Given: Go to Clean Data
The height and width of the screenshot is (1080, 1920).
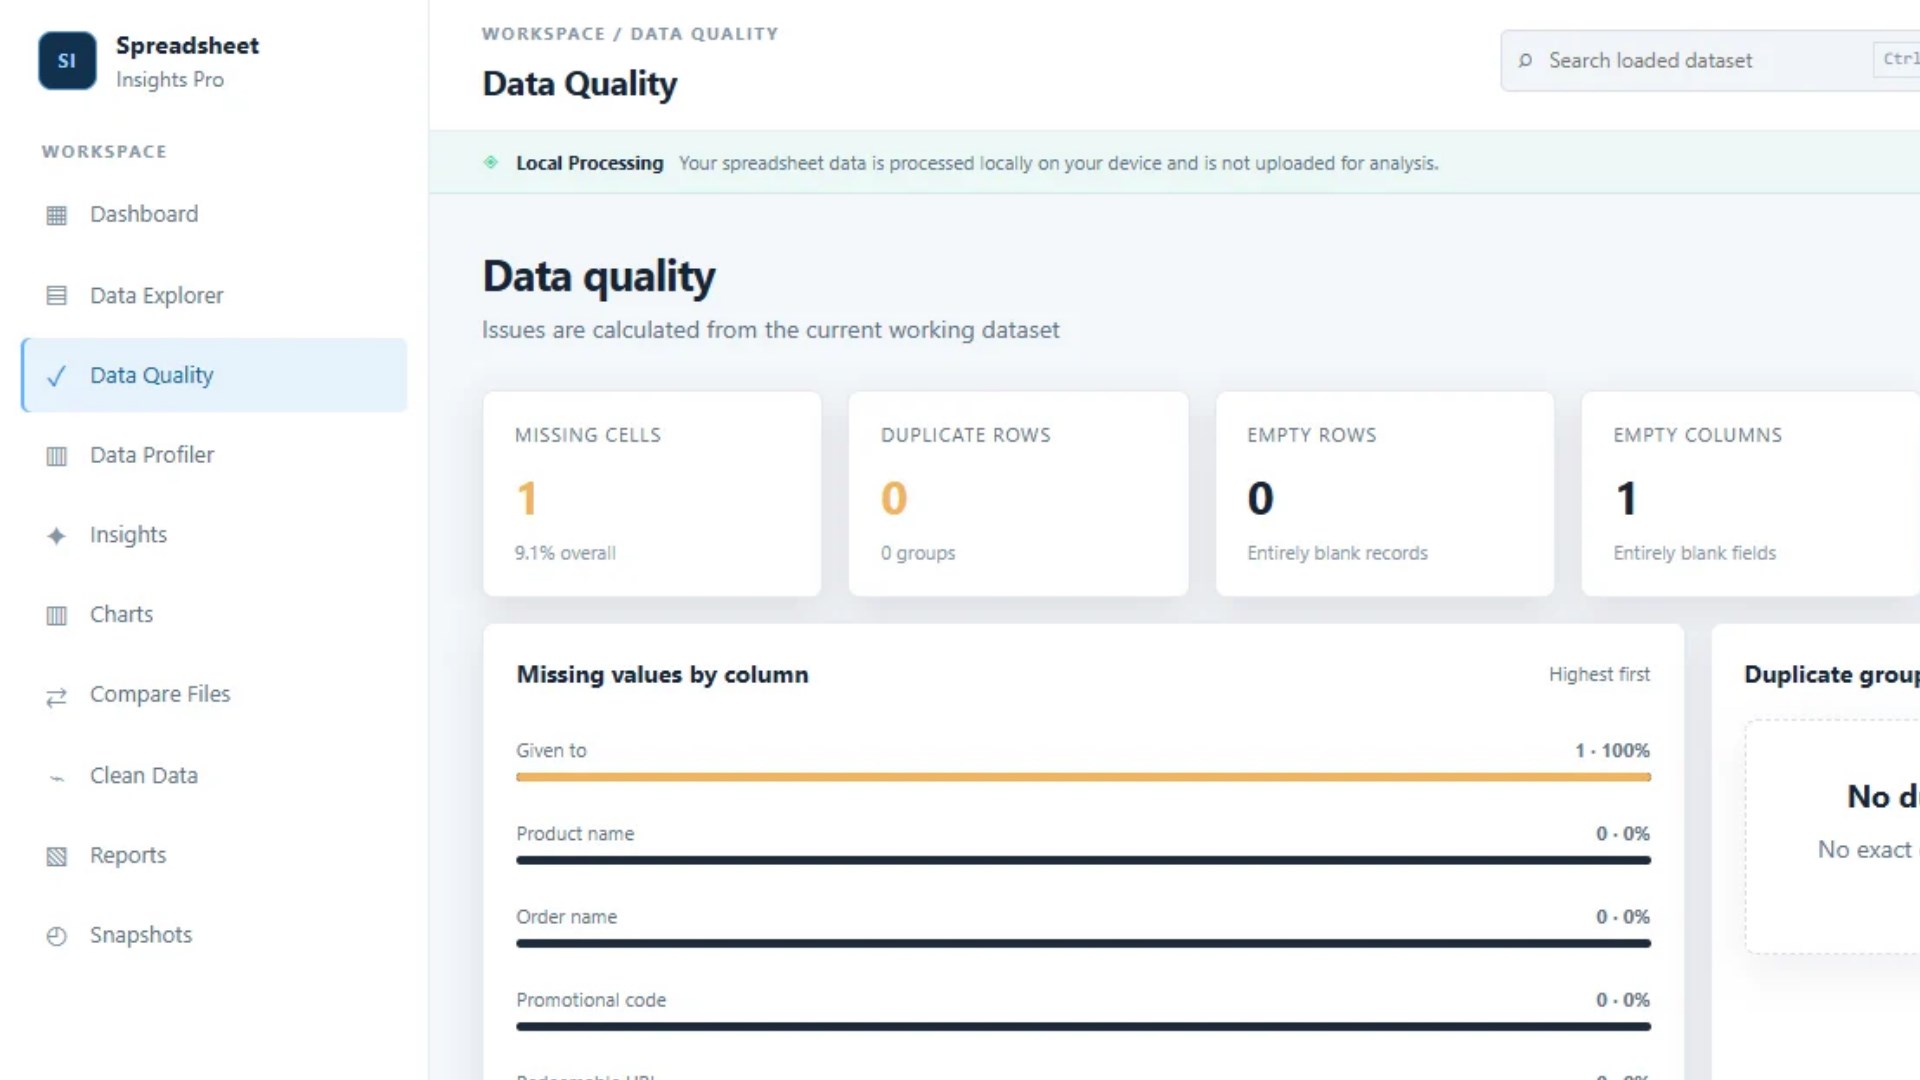Looking at the screenshot, I should coord(214,775).
